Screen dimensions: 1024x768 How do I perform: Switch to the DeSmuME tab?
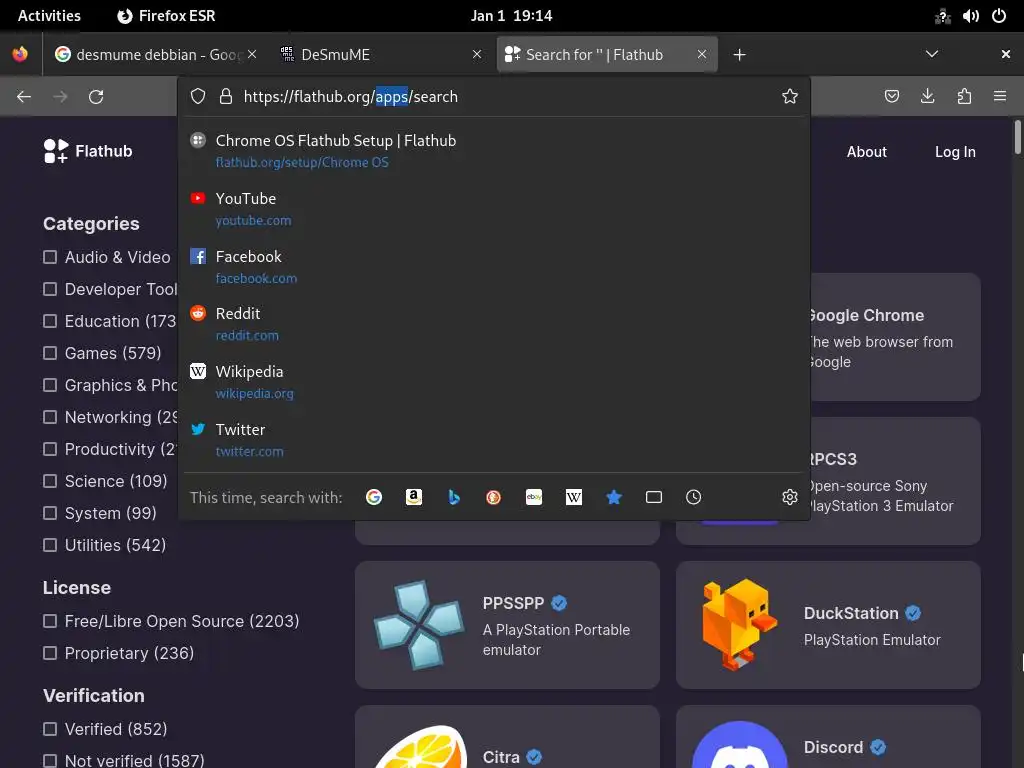pyautogui.click(x=381, y=55)
